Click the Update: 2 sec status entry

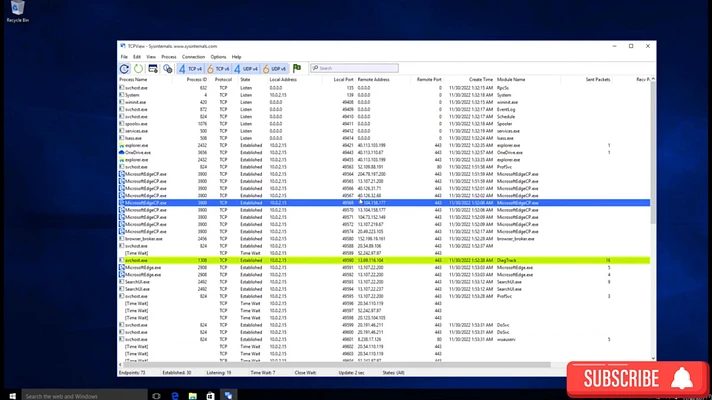point(351,373)
